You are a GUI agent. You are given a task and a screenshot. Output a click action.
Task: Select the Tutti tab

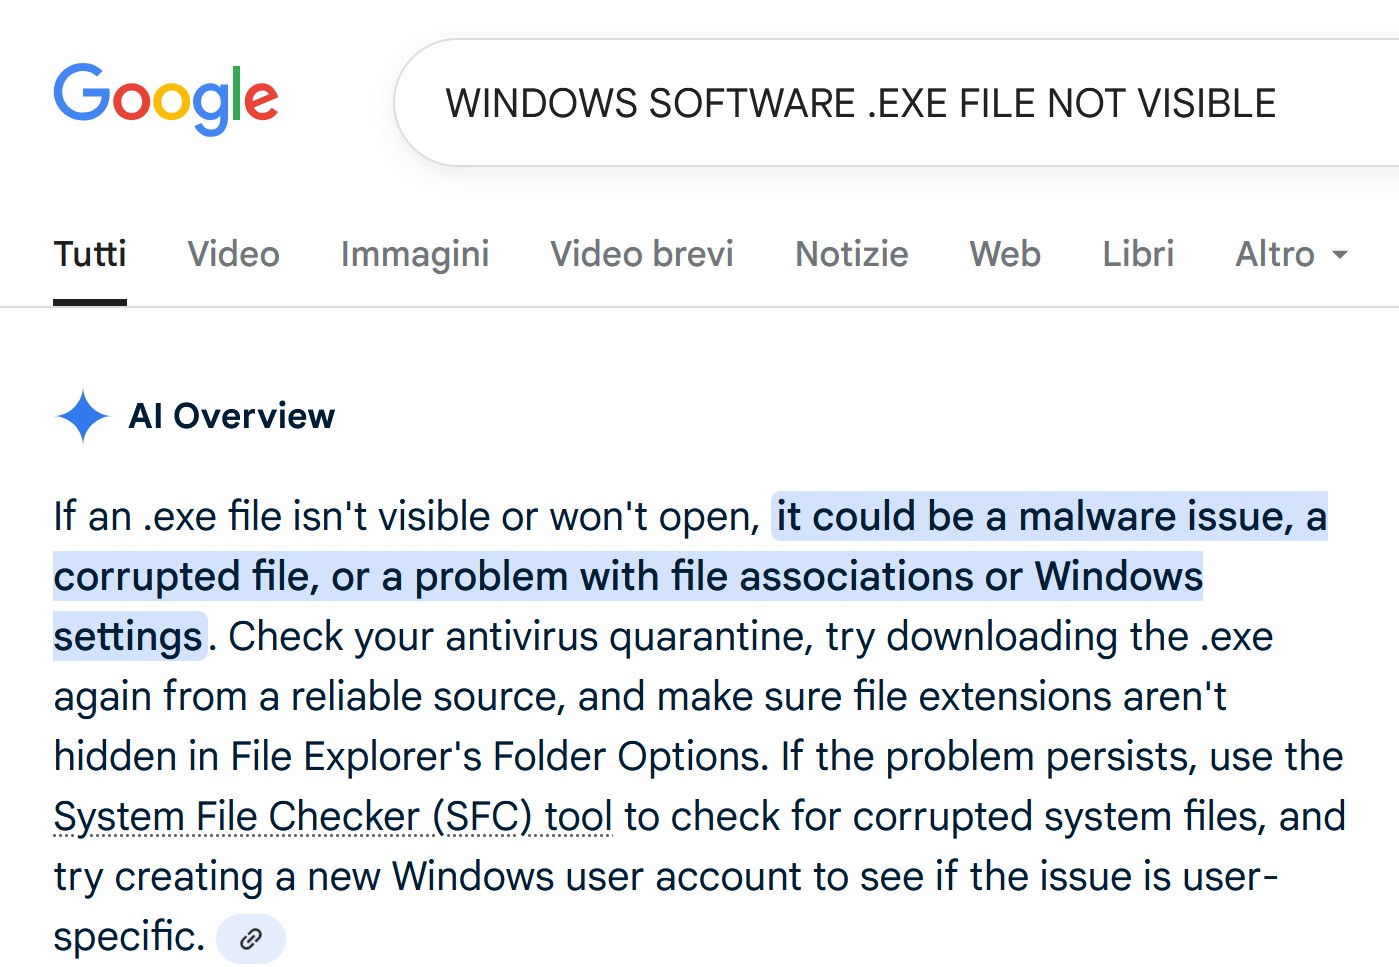[90, 254]
